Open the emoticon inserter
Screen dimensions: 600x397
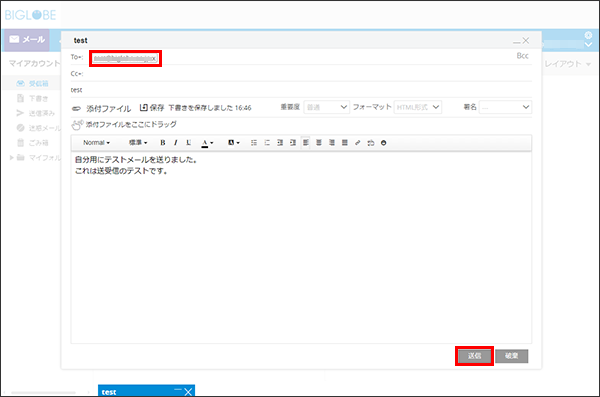(x=383, y=143)
